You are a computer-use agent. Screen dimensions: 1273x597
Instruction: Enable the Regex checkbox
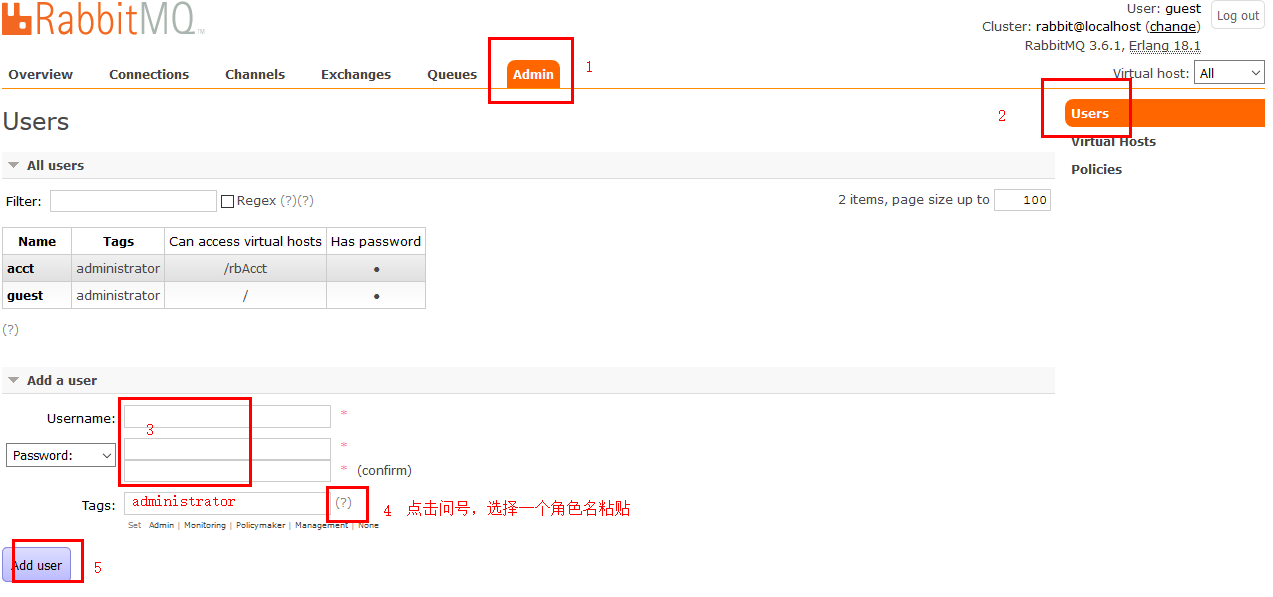(x=227, y=201)
